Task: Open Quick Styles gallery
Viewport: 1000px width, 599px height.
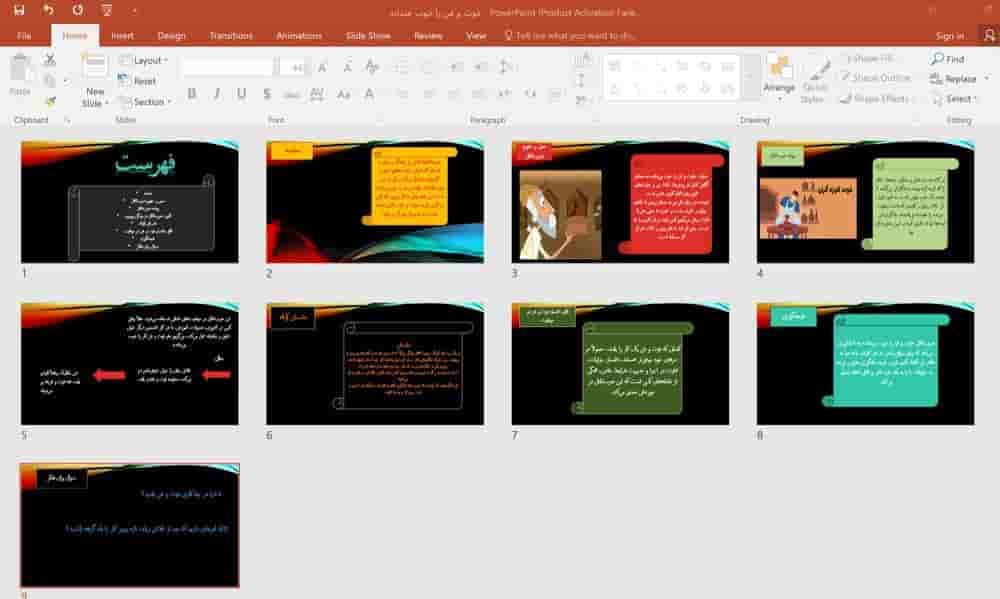Action: pyautogui.click(x=813, y=81)
